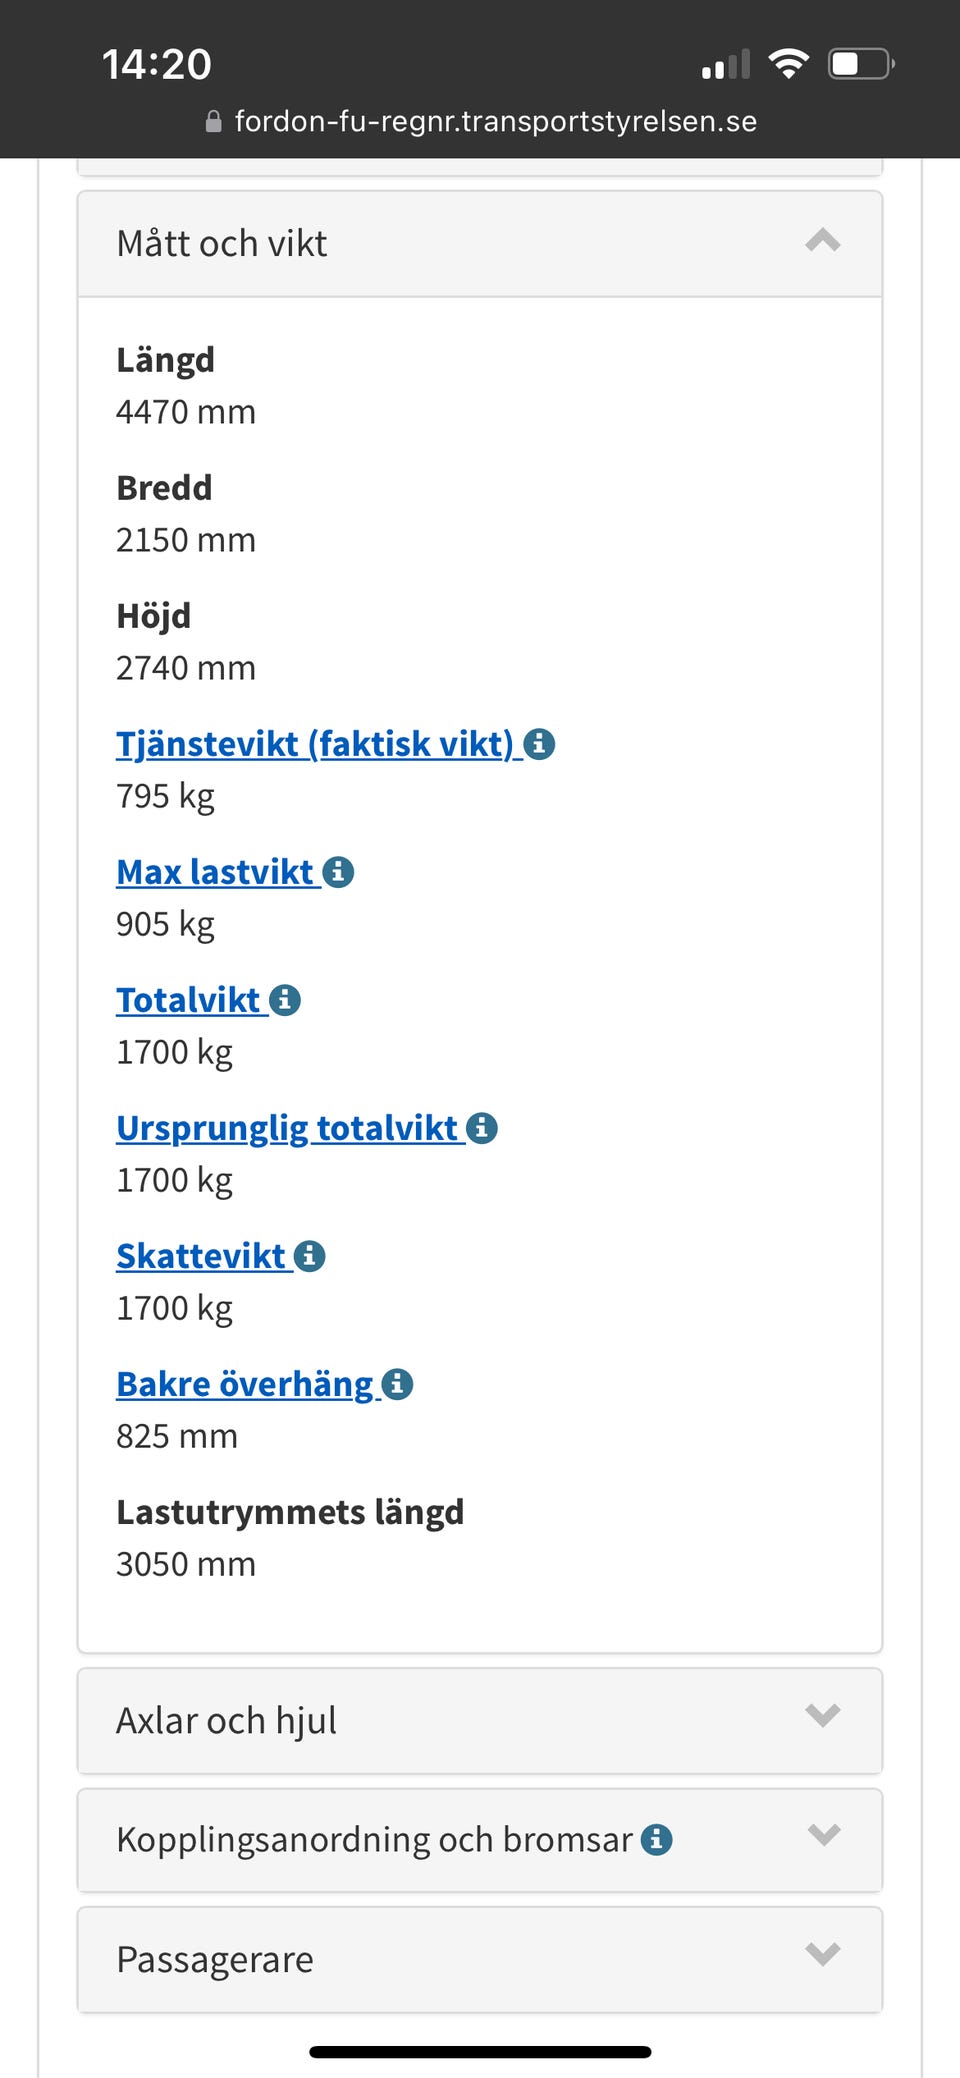Open the Bakre överhäng link
Screen dimensions: 960x2078
(x=245, y=1384)
